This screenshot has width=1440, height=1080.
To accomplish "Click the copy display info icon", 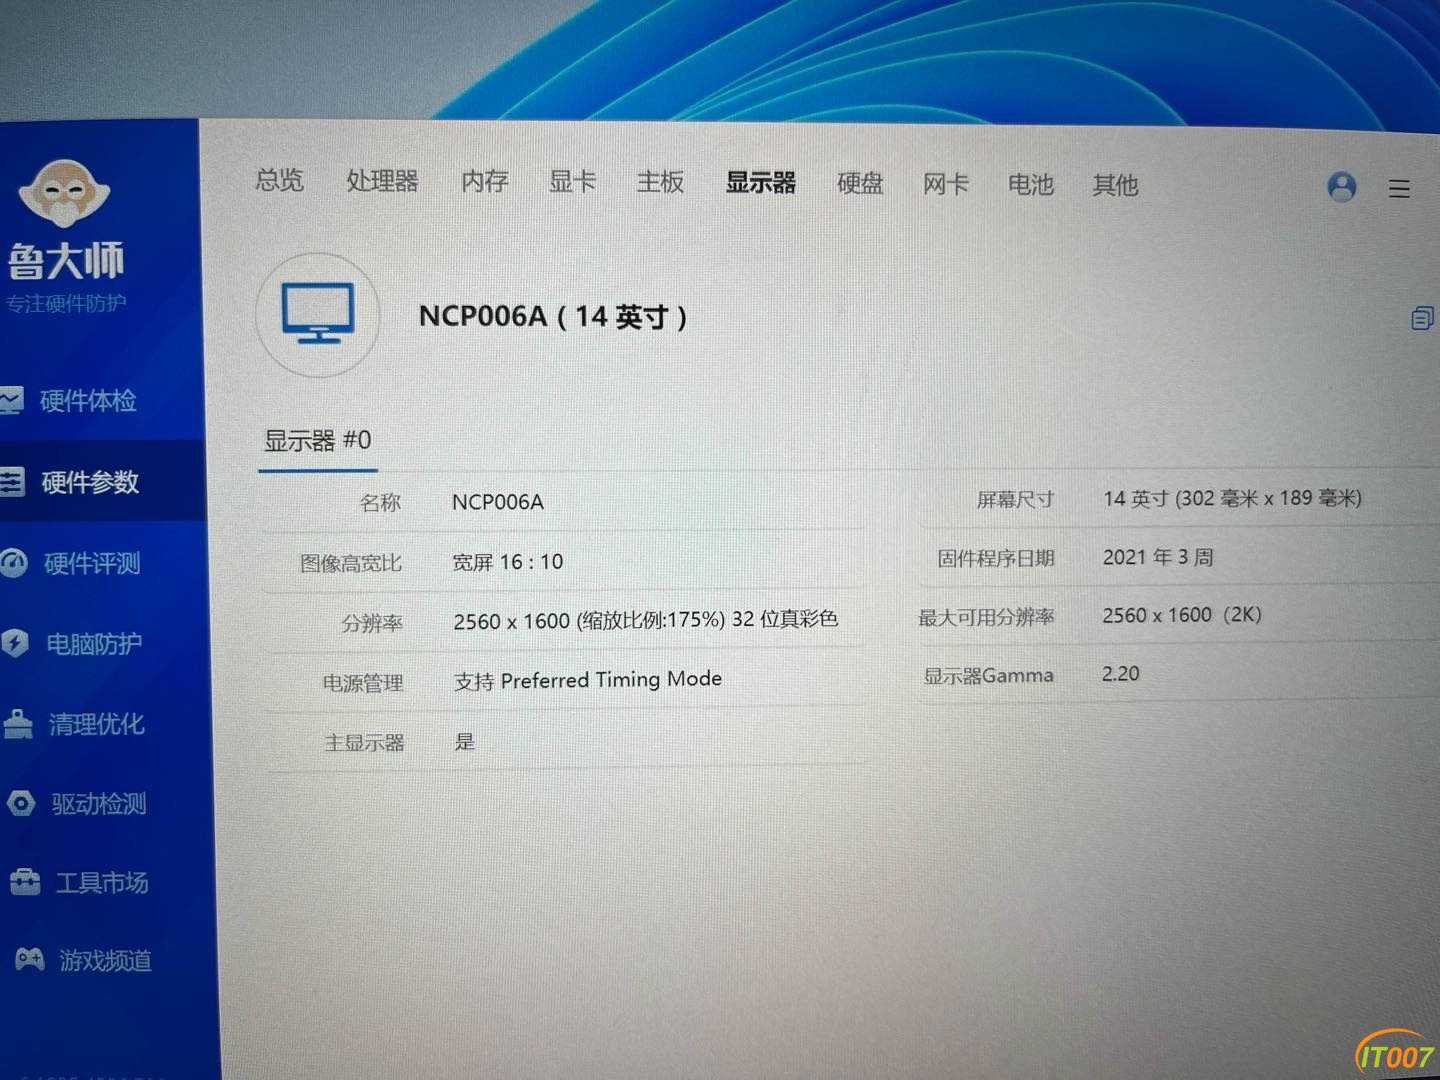I will (1422, 318).
